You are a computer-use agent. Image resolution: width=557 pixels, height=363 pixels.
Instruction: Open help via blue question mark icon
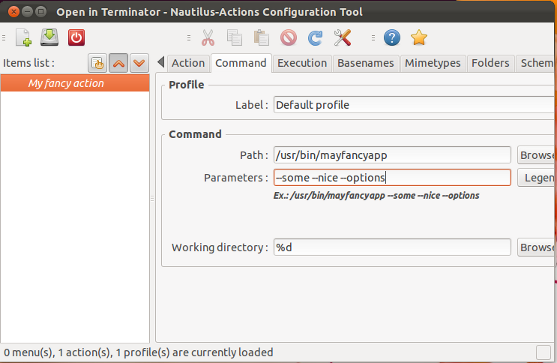click(392, 38)
